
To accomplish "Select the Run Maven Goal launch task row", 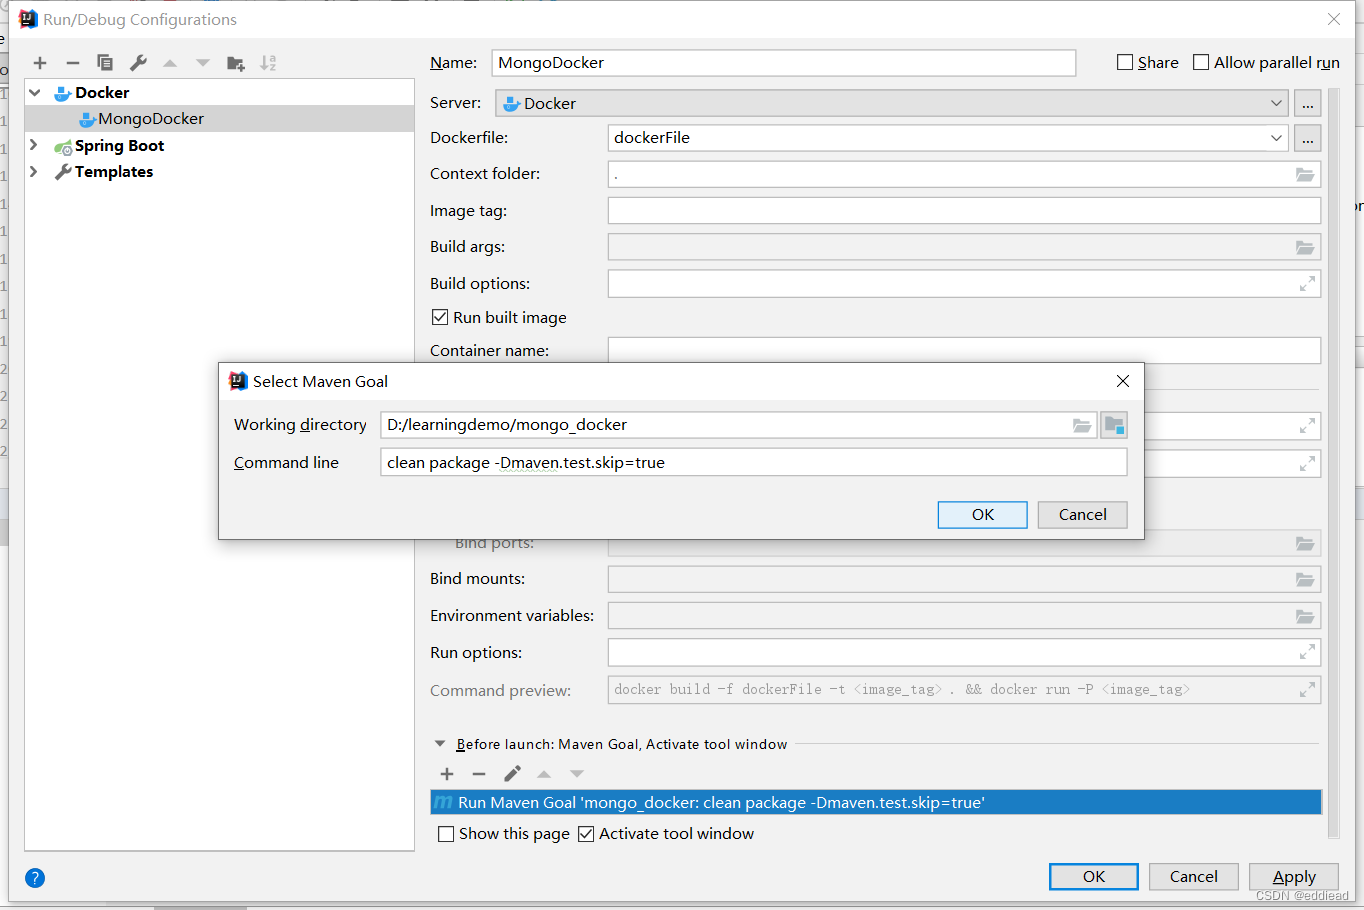I will pyautogui.click(x=876, y=803).
